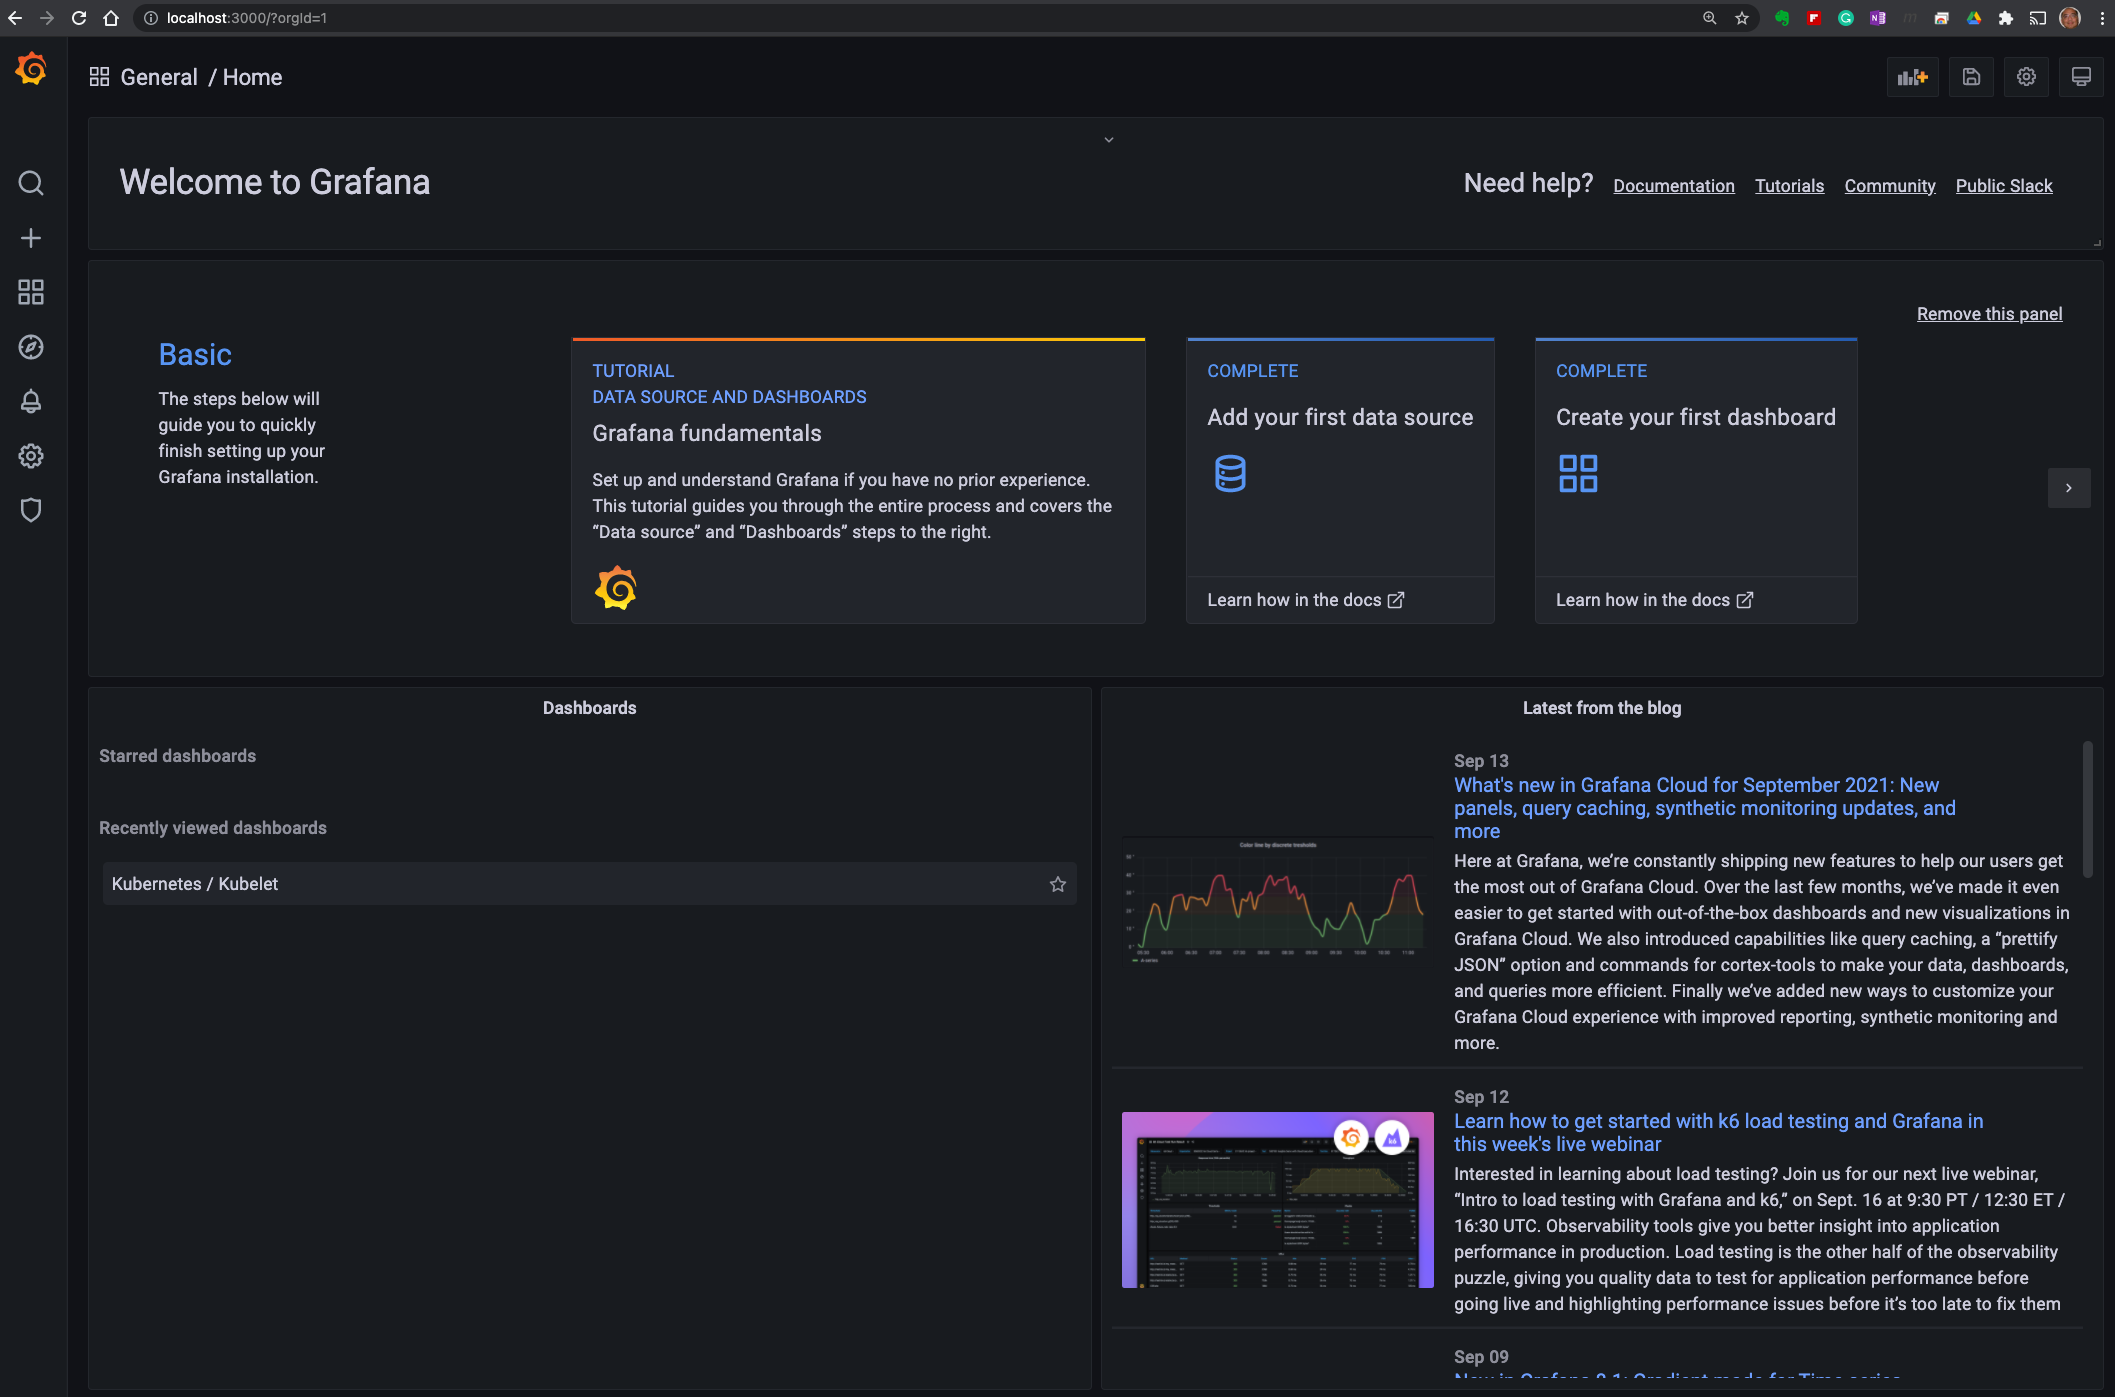Open the Kubernetes / Kubelet dashboard entry
Image resolution: width=2115 pixels, height=1397 pixels.
195,884
